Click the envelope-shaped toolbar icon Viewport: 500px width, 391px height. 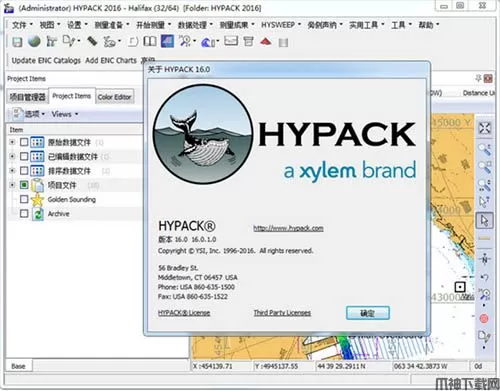pyautogui.click(x=231, y=41)
